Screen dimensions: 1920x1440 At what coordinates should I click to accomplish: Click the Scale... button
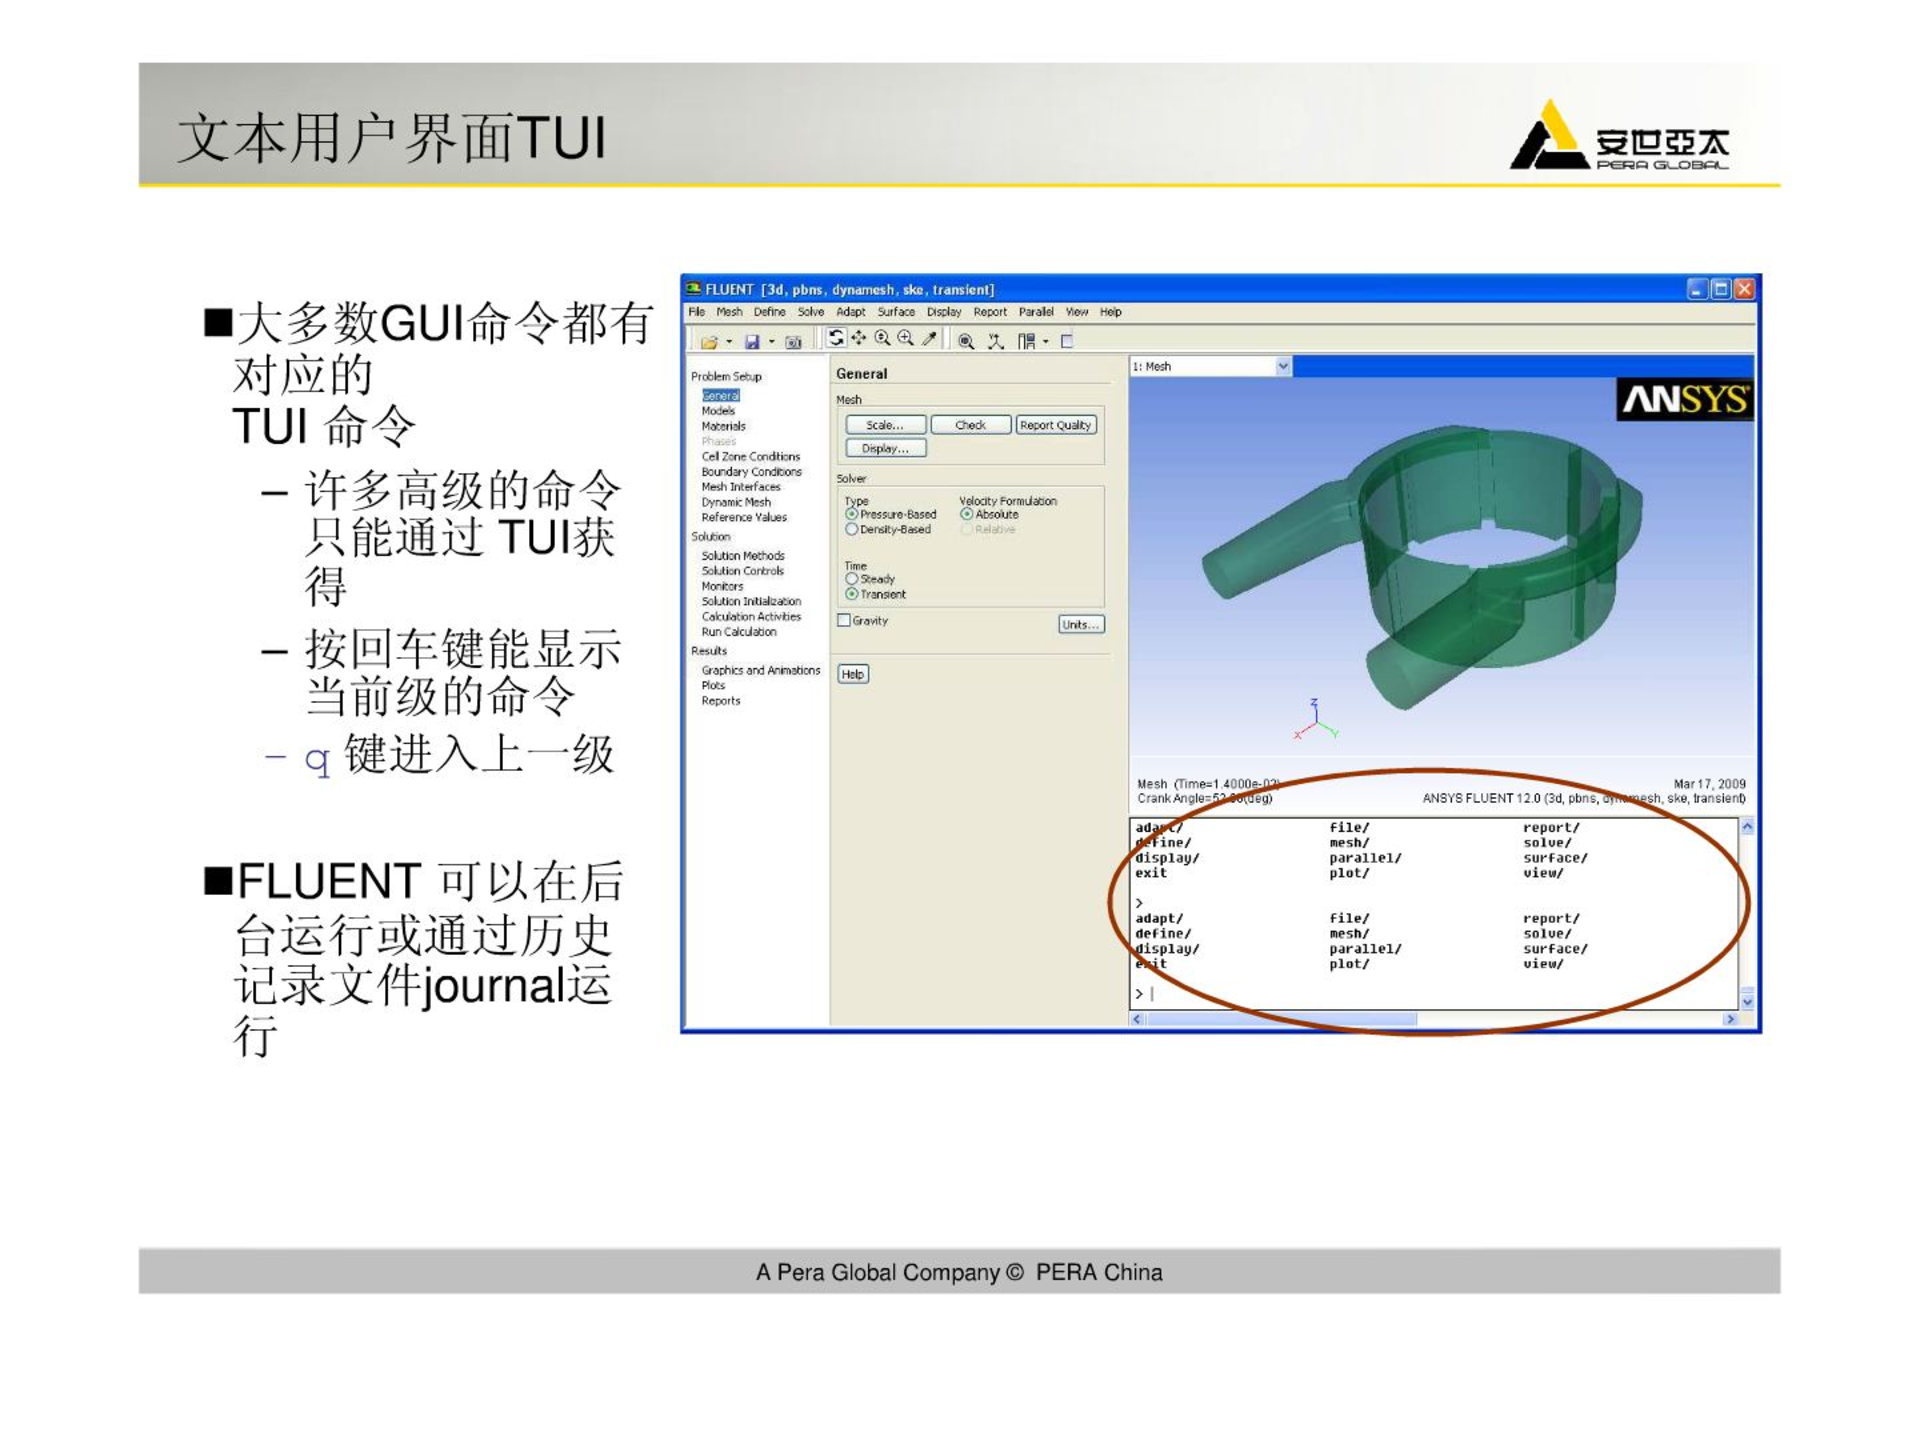[885, 425]
